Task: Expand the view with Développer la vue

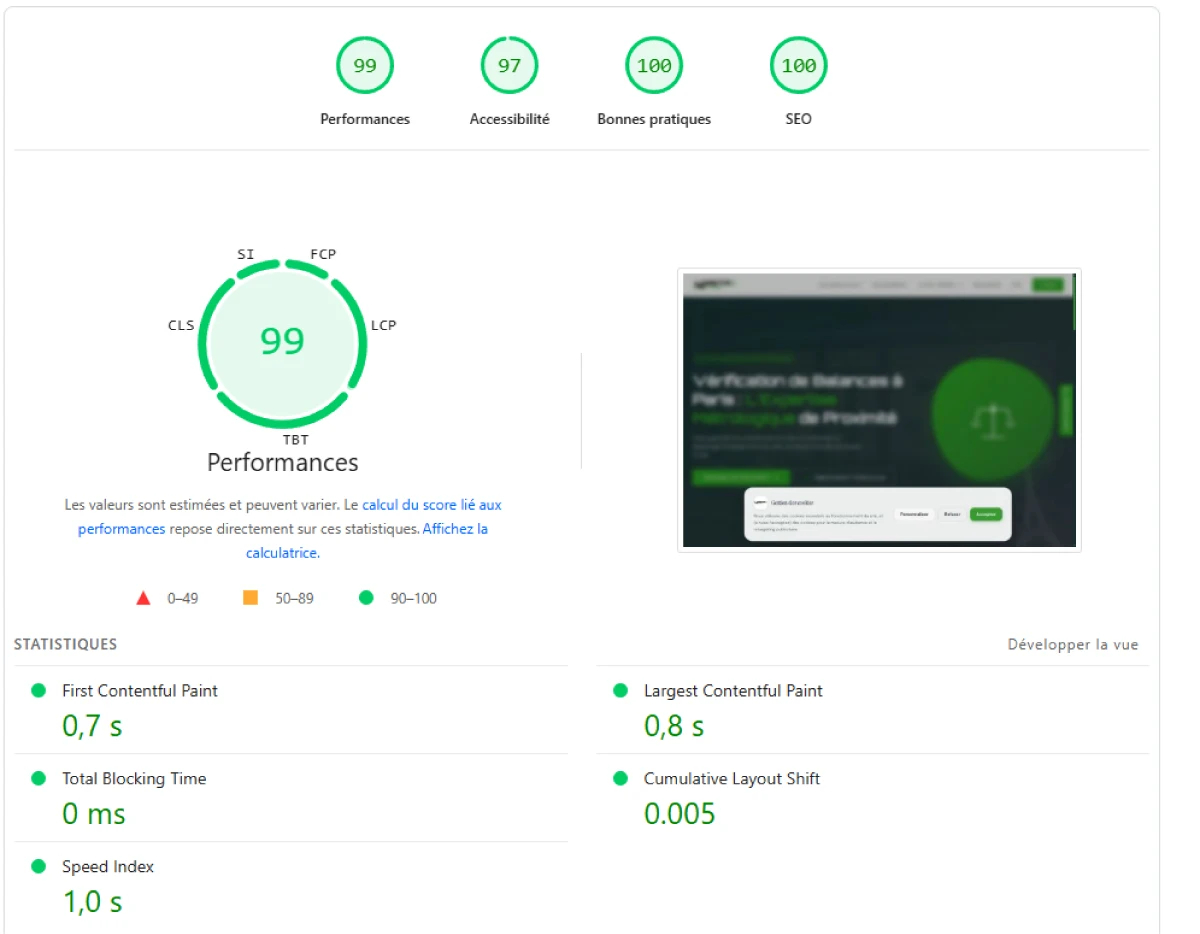Action: (x=1073, y=645)
